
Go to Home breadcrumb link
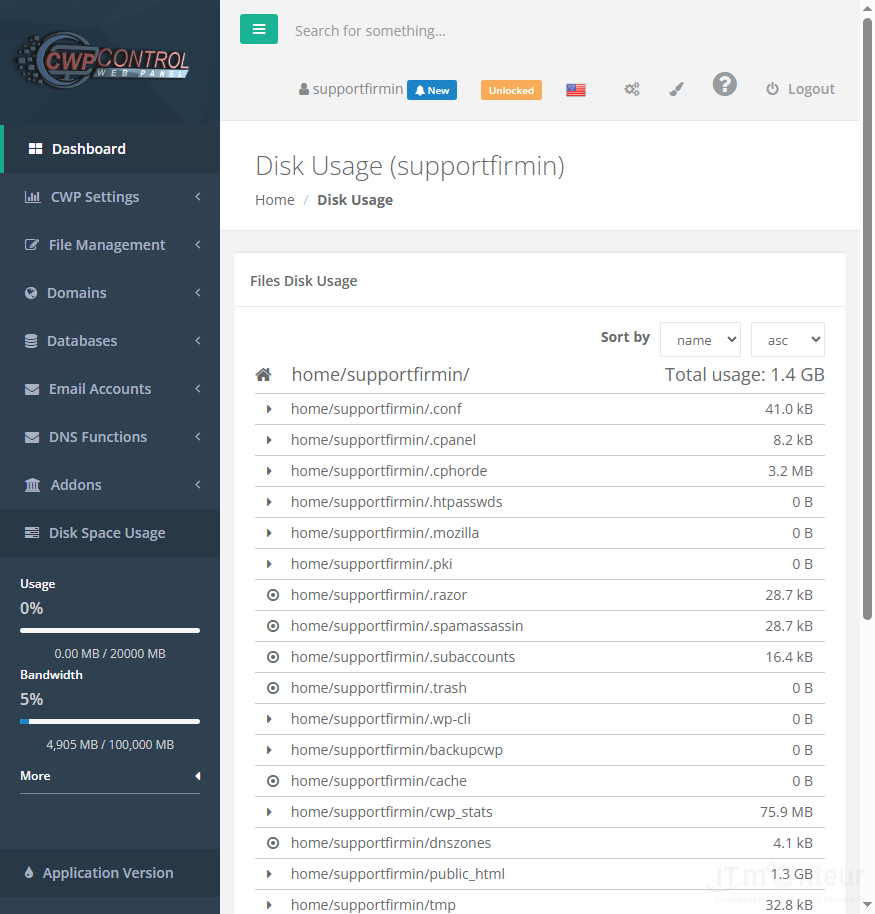(275, 200)
